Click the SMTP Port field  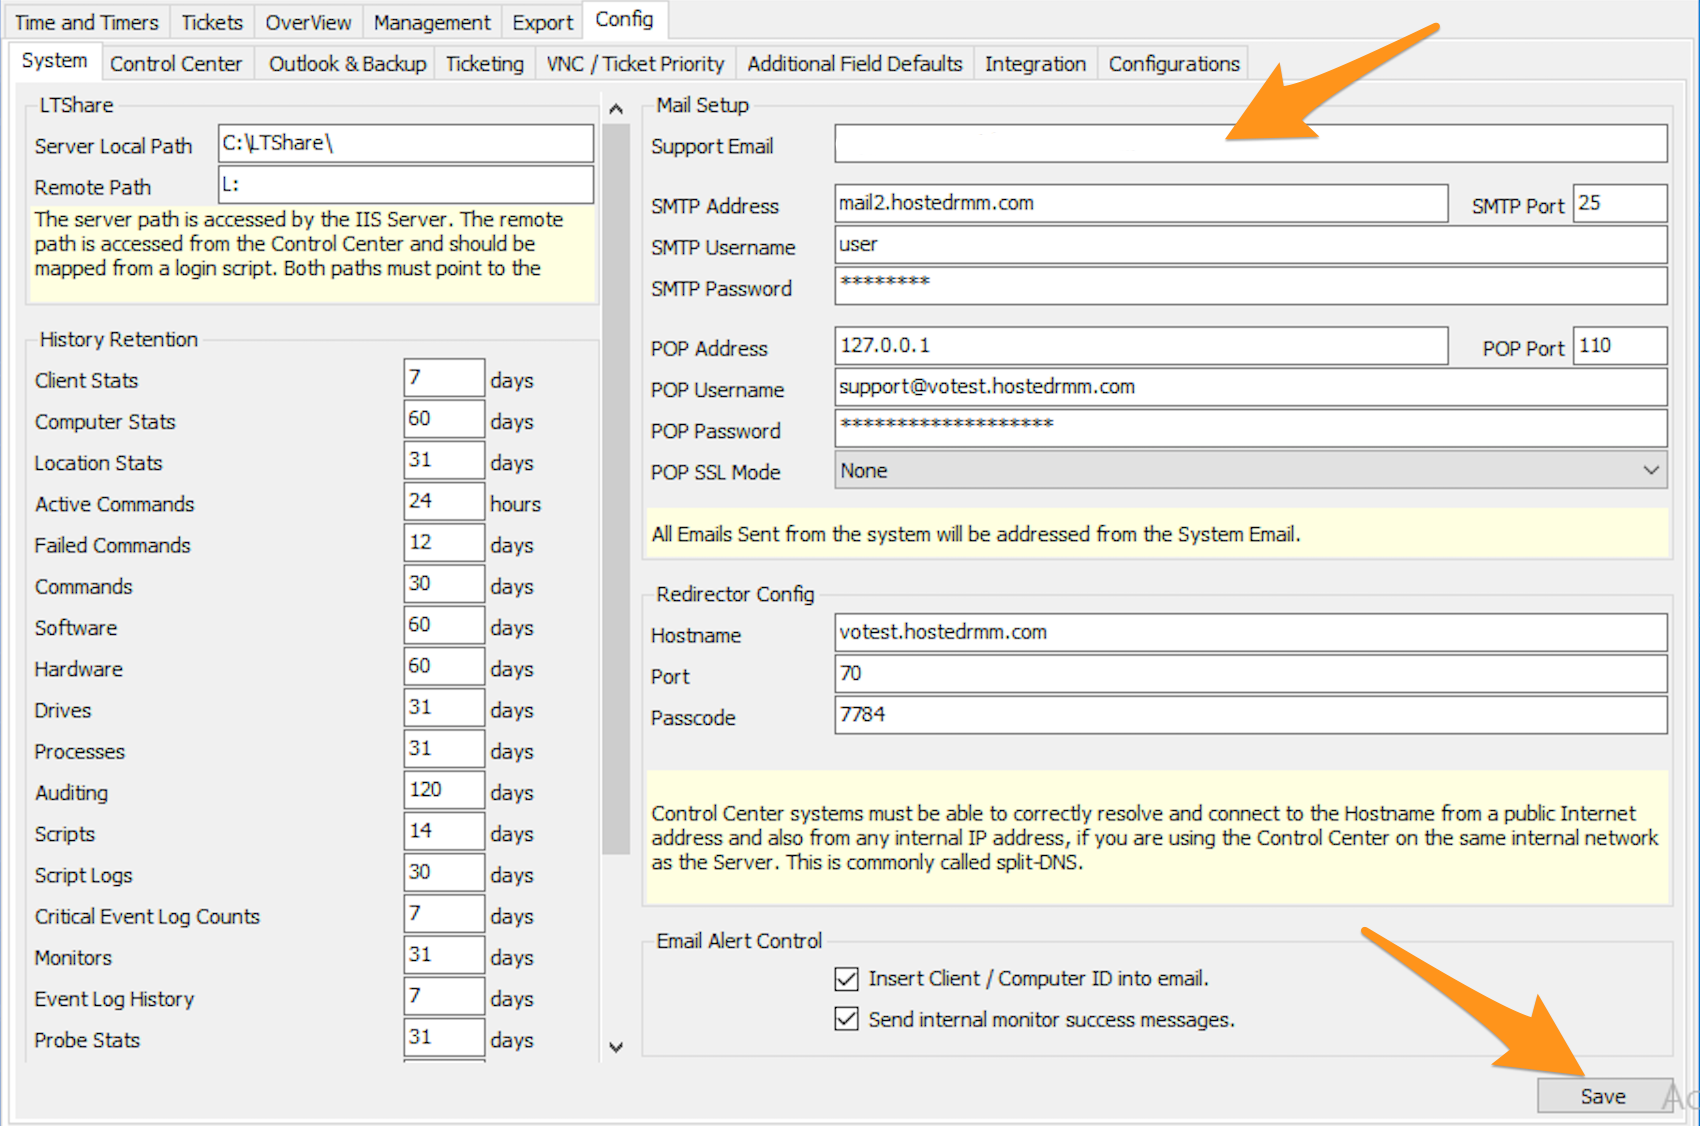click(x=1620, y=203)
